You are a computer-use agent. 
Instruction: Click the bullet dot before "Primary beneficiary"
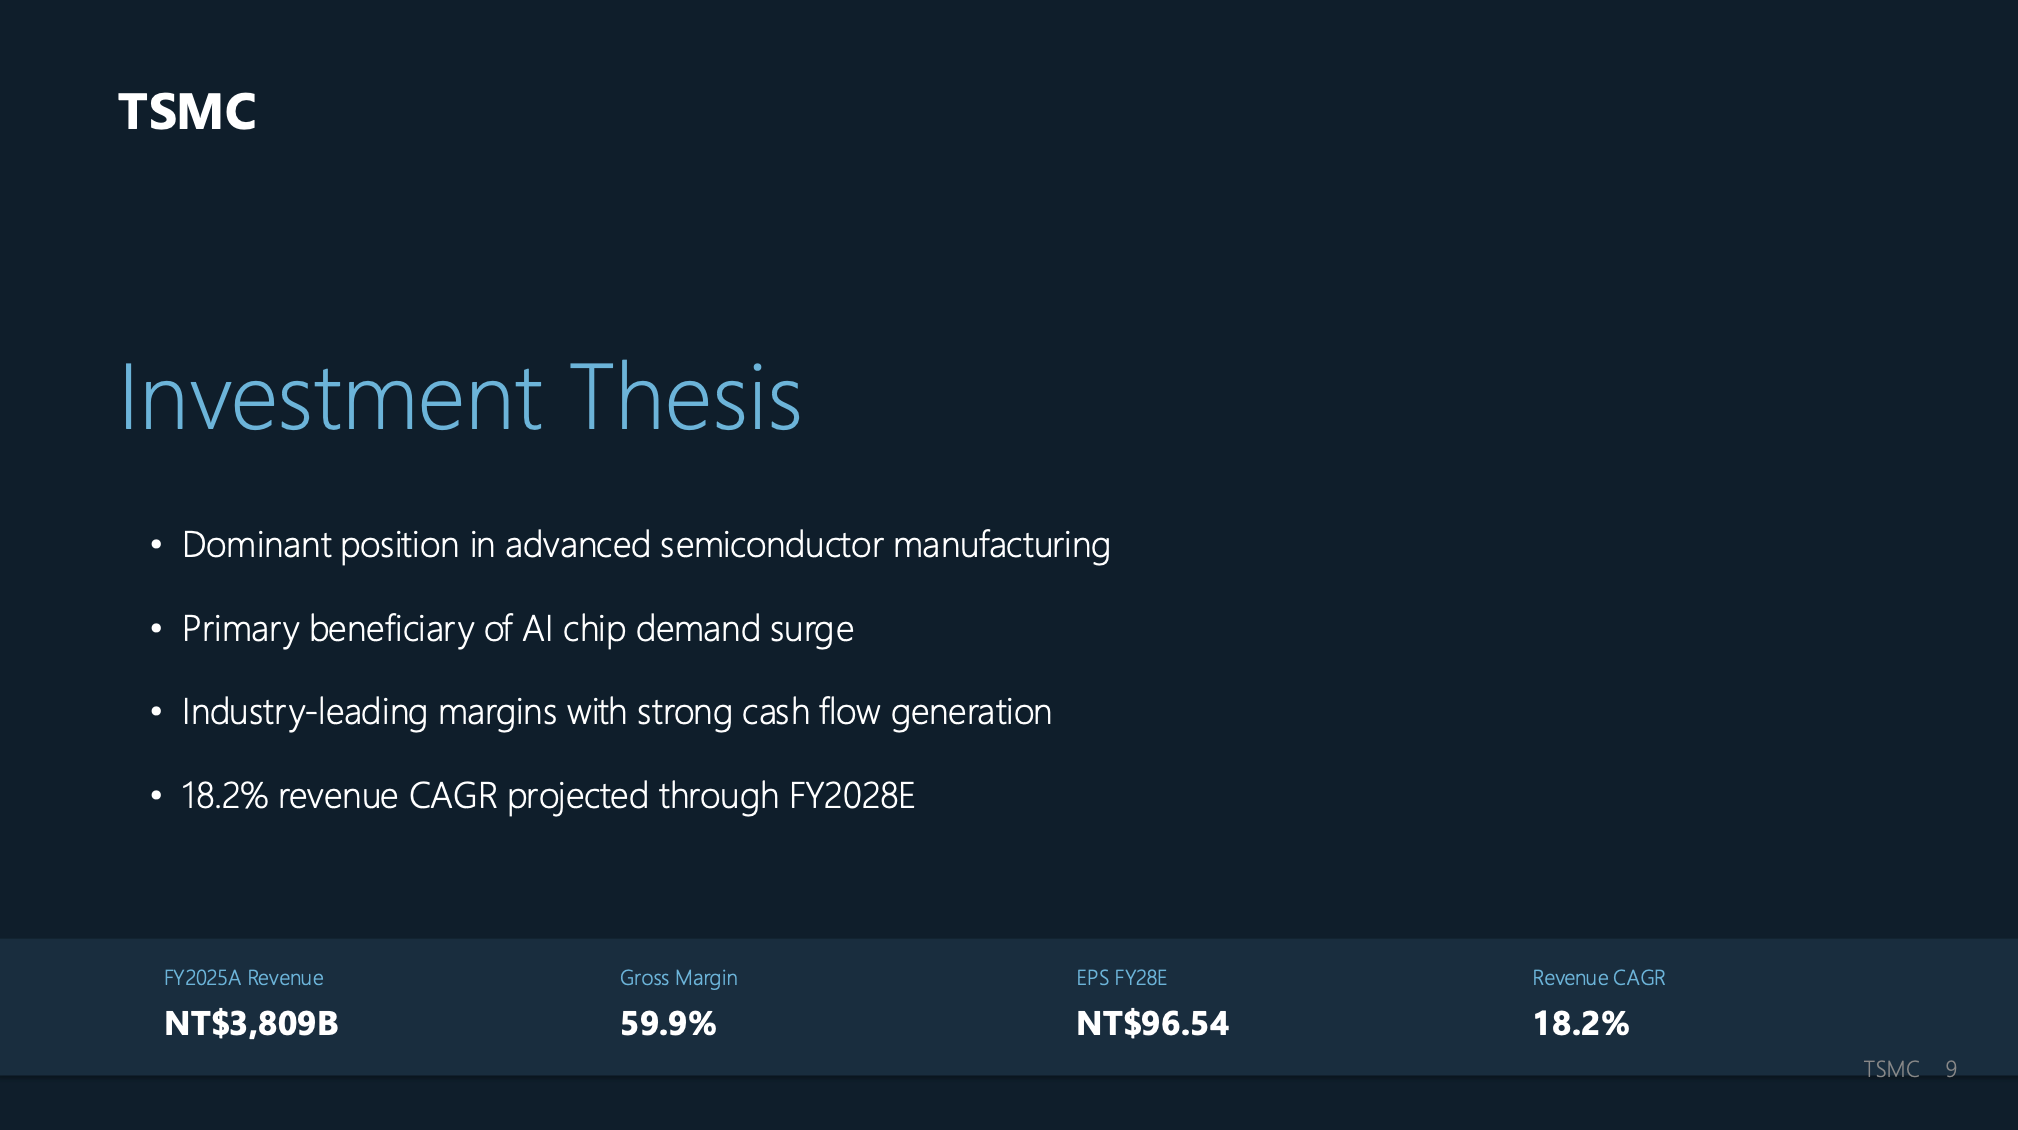tap(156, 629)
